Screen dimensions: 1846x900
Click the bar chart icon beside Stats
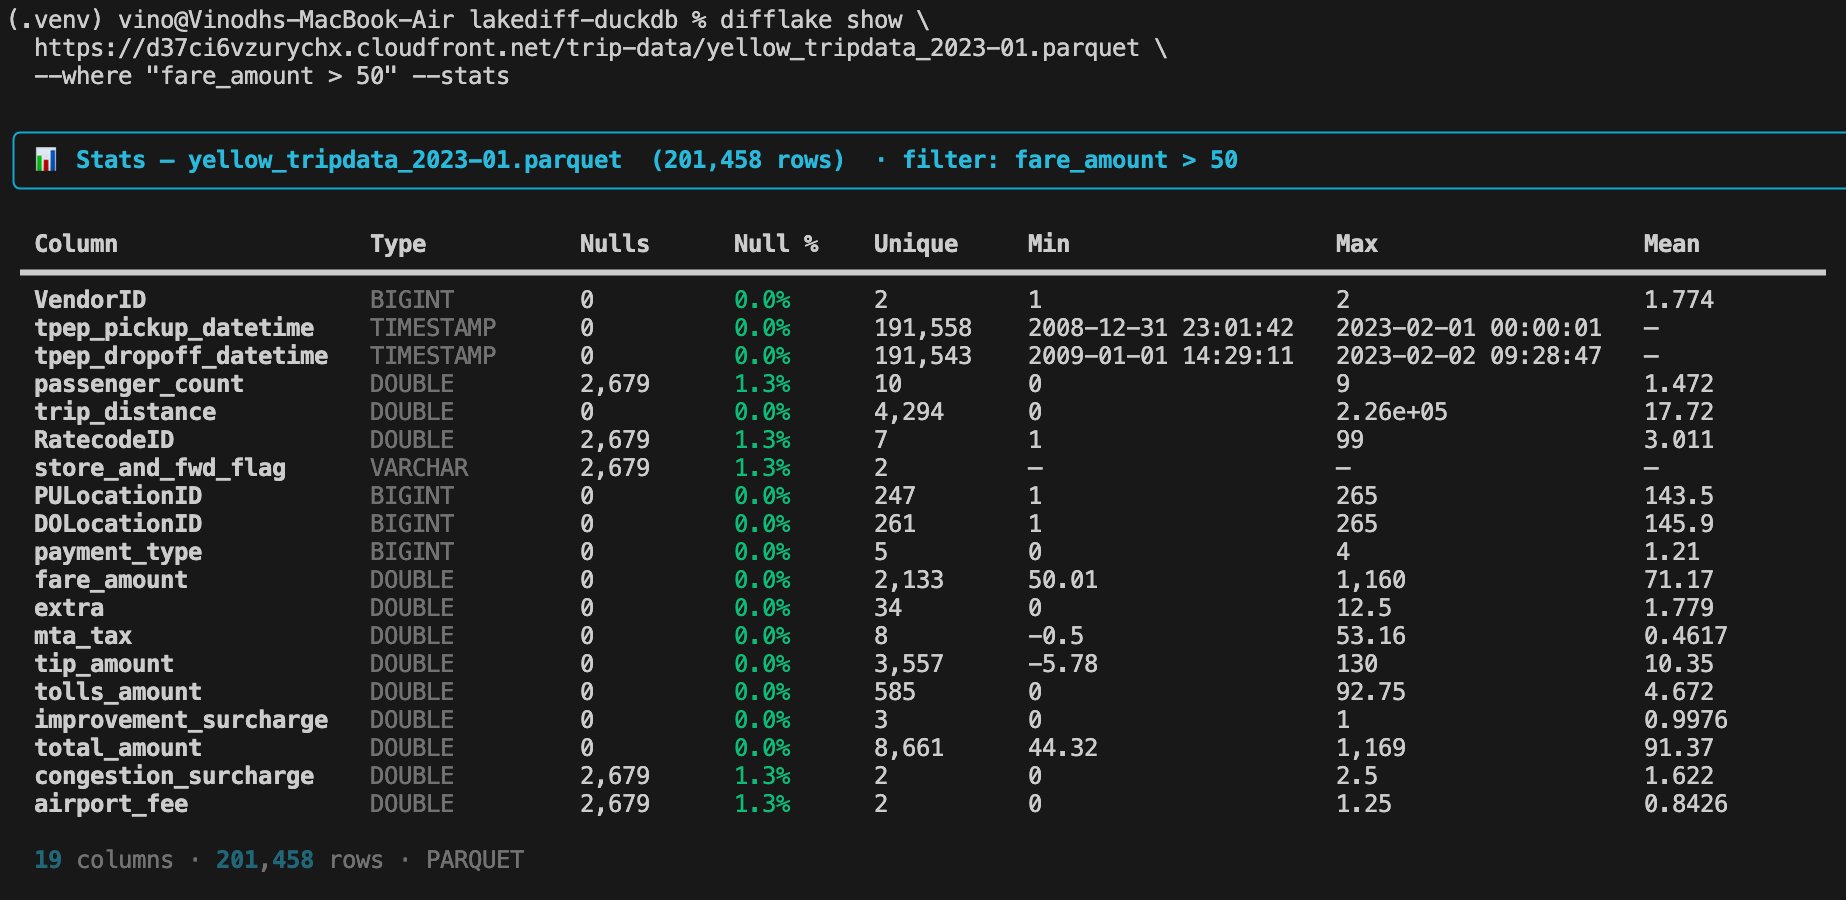46,160
